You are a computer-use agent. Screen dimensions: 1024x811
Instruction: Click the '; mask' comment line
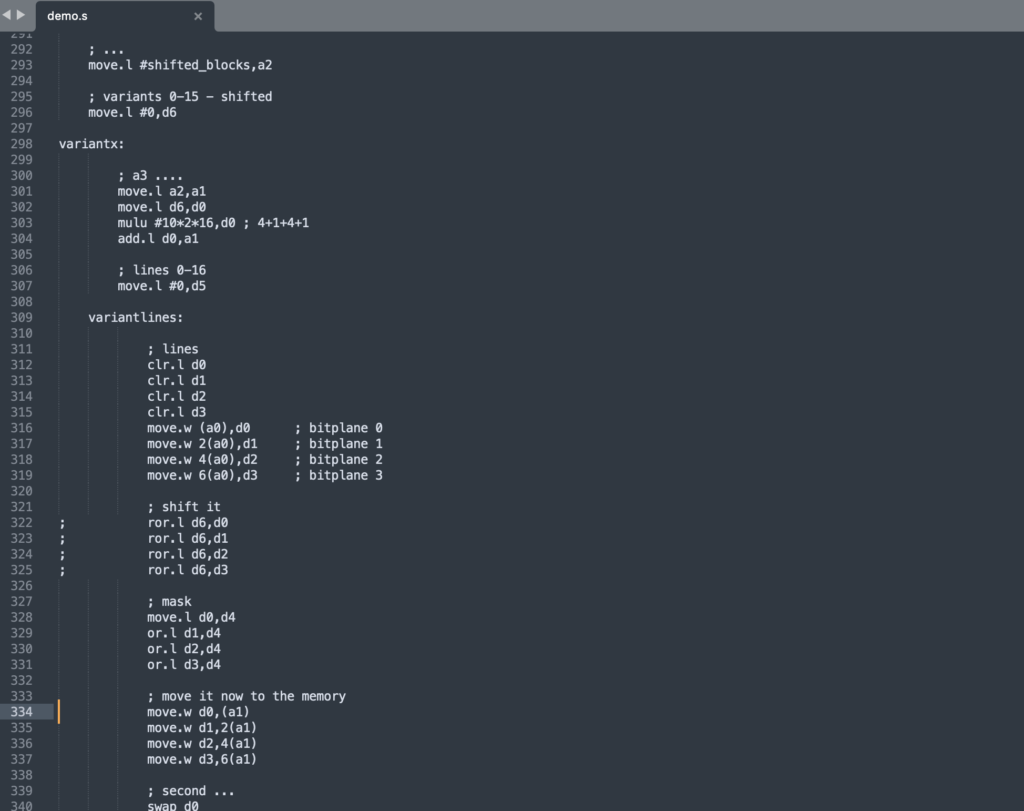coord(169,602)
